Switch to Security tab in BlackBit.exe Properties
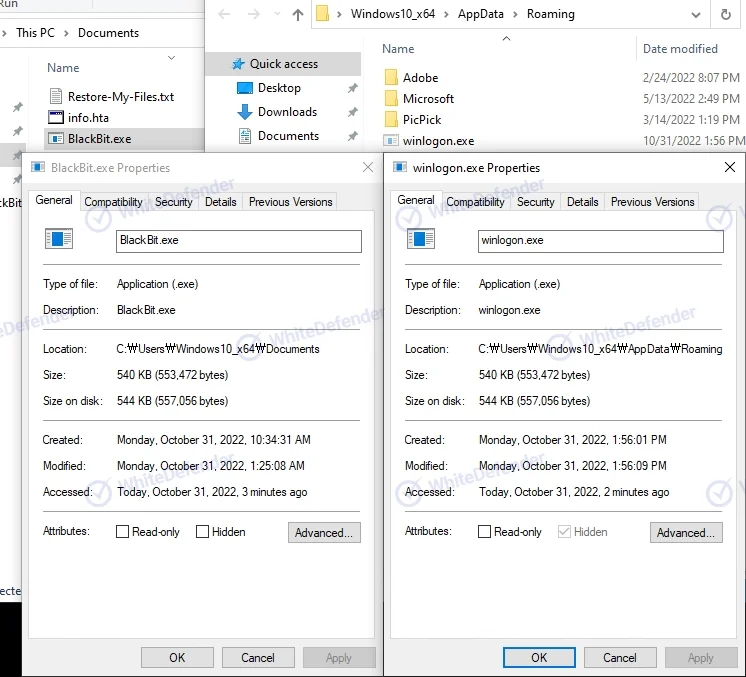This screenshot has width=746, height=677. [173, 202]
